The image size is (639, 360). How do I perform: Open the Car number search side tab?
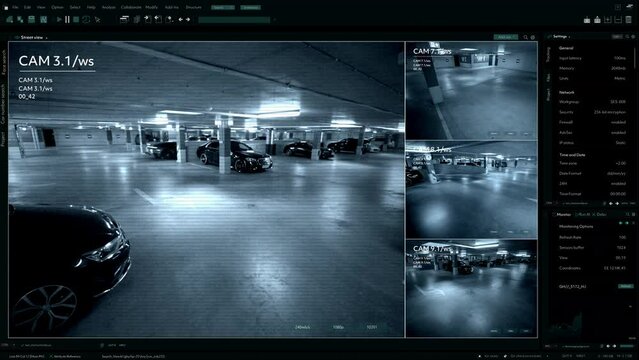[3, 104]
